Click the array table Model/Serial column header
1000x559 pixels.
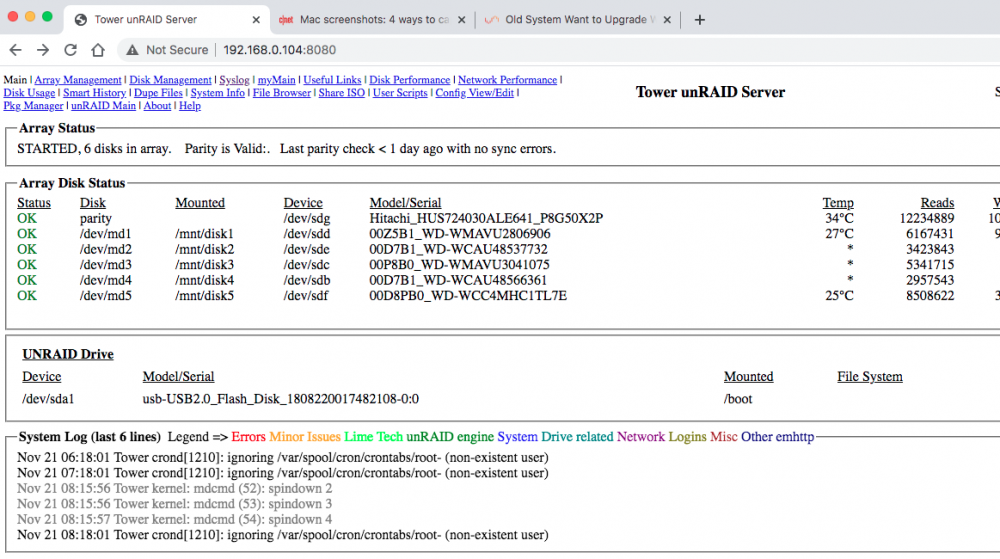point(406,203)
